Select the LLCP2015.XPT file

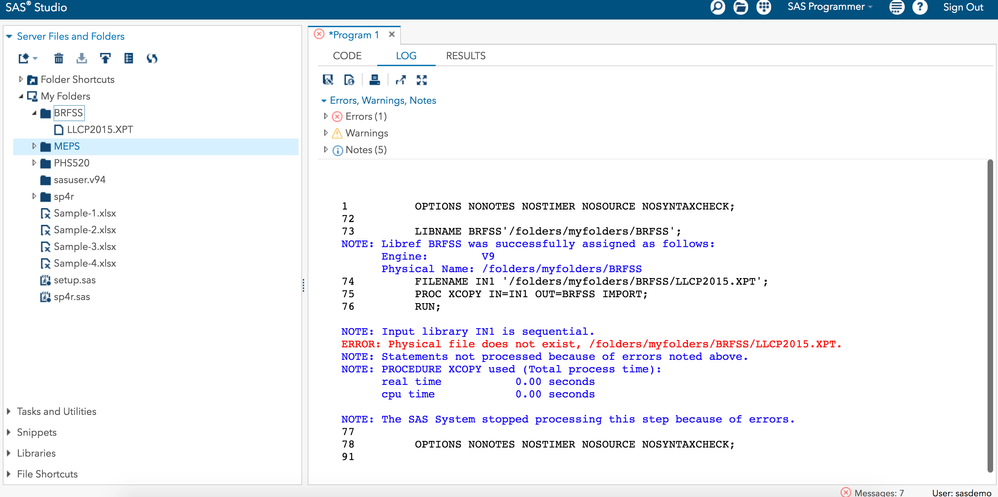tap(100, 130)
